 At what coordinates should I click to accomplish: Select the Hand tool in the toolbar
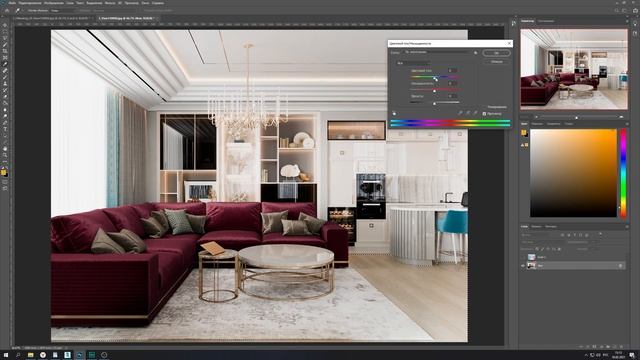pyautogui.click(x=5, y=149)
